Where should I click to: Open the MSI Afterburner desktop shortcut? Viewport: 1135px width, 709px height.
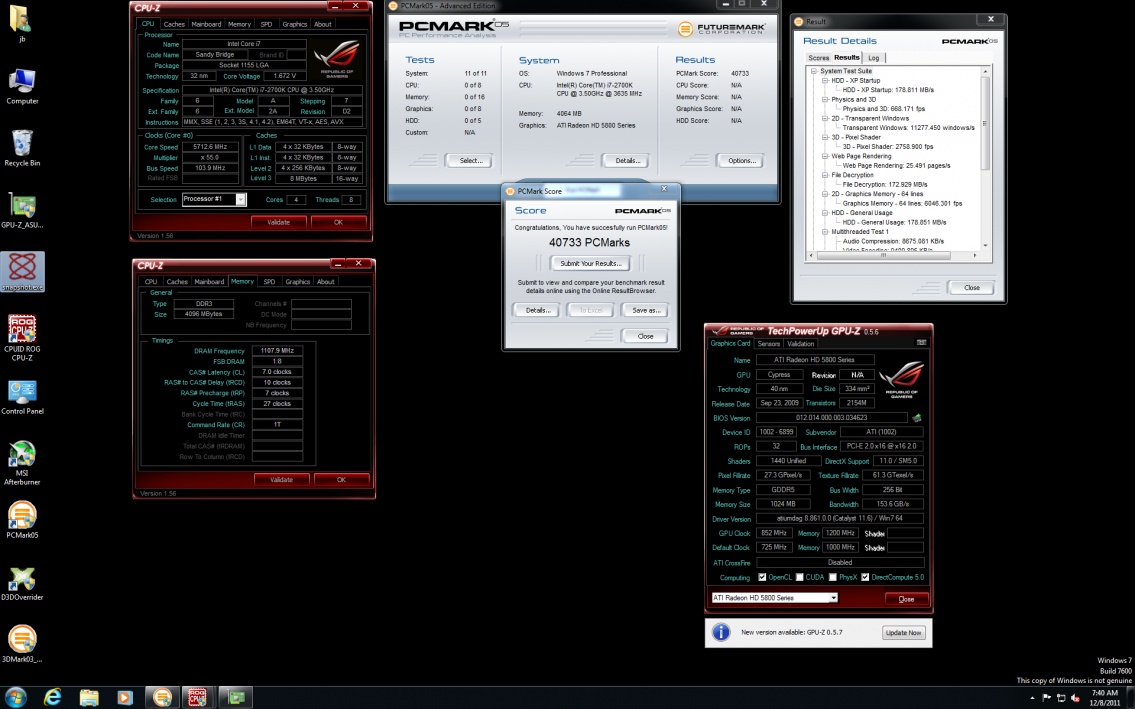point(22,457)
